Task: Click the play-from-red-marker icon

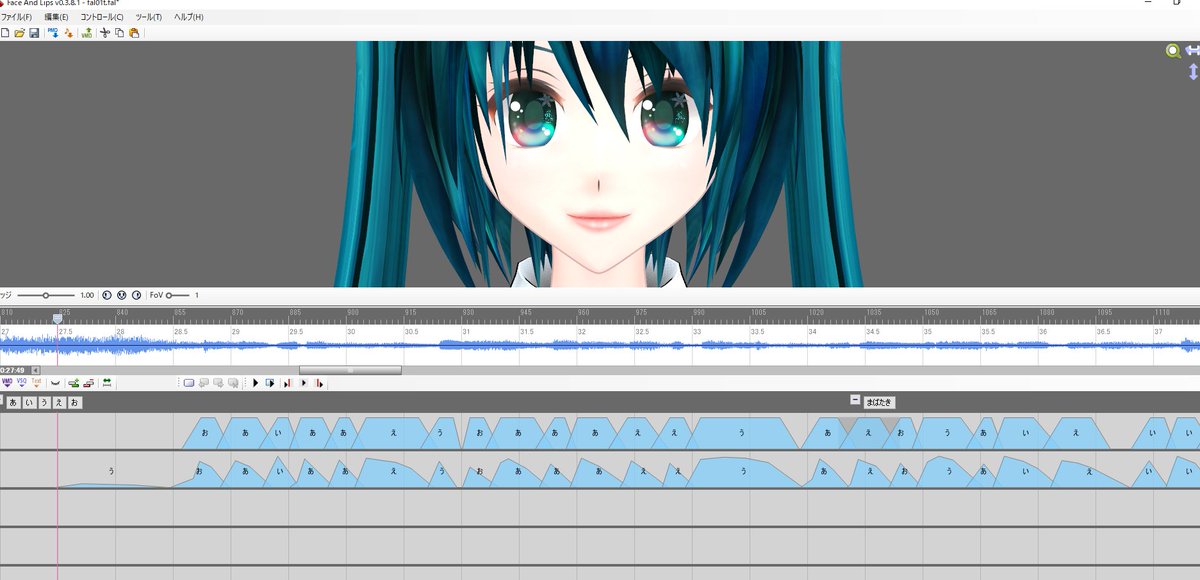Action: (319, 383)
